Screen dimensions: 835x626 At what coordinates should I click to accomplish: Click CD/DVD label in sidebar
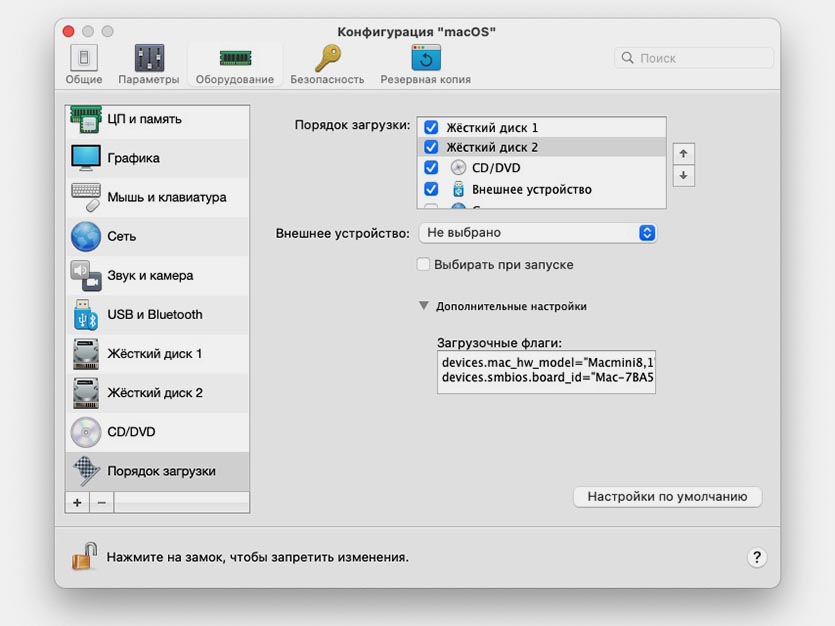tap(131, 432)
